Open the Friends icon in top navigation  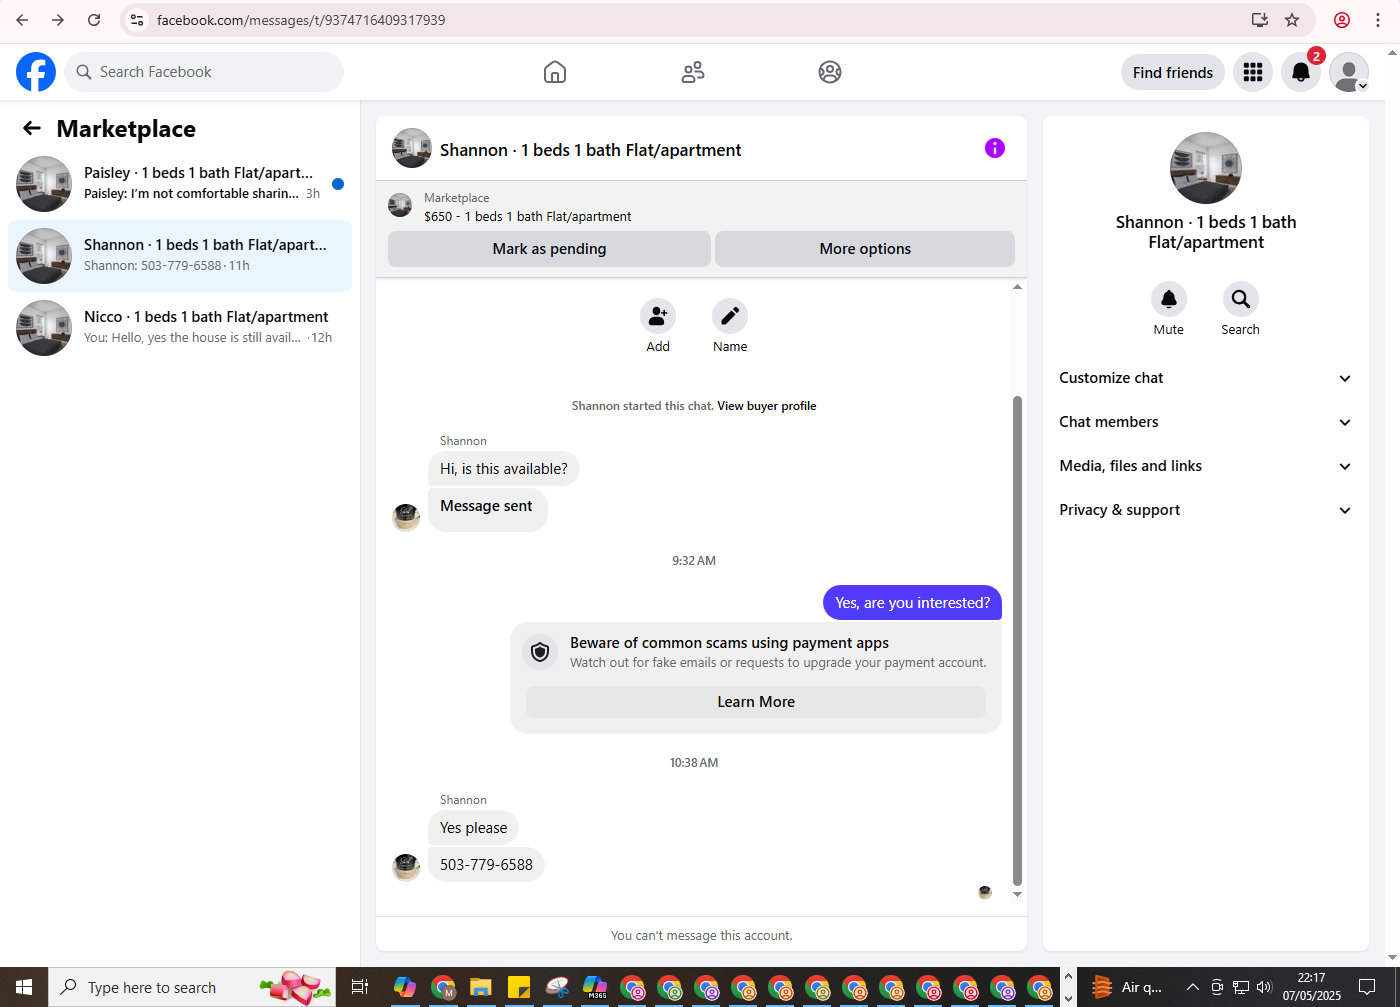(693, 72)
